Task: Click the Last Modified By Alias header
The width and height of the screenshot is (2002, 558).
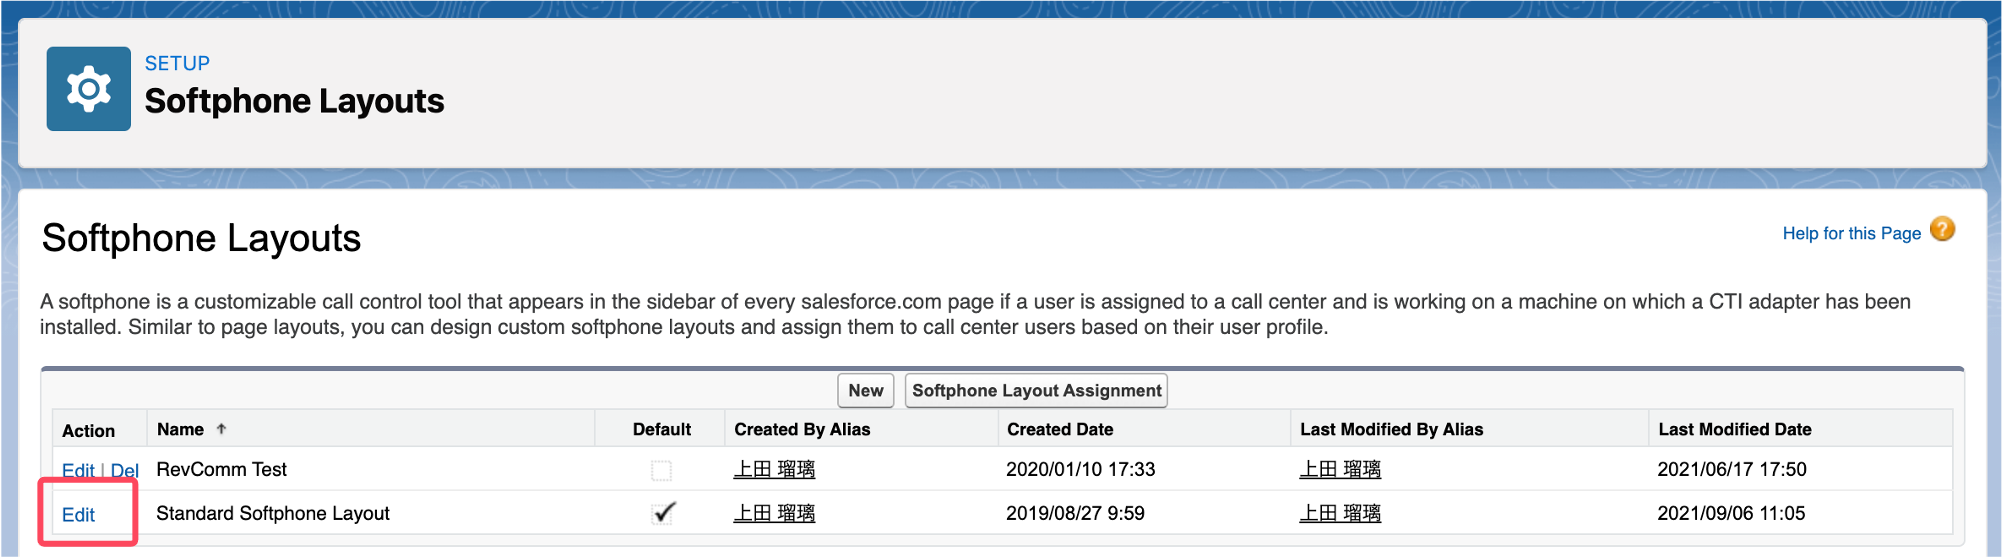Action: (x=1391, y=429)
